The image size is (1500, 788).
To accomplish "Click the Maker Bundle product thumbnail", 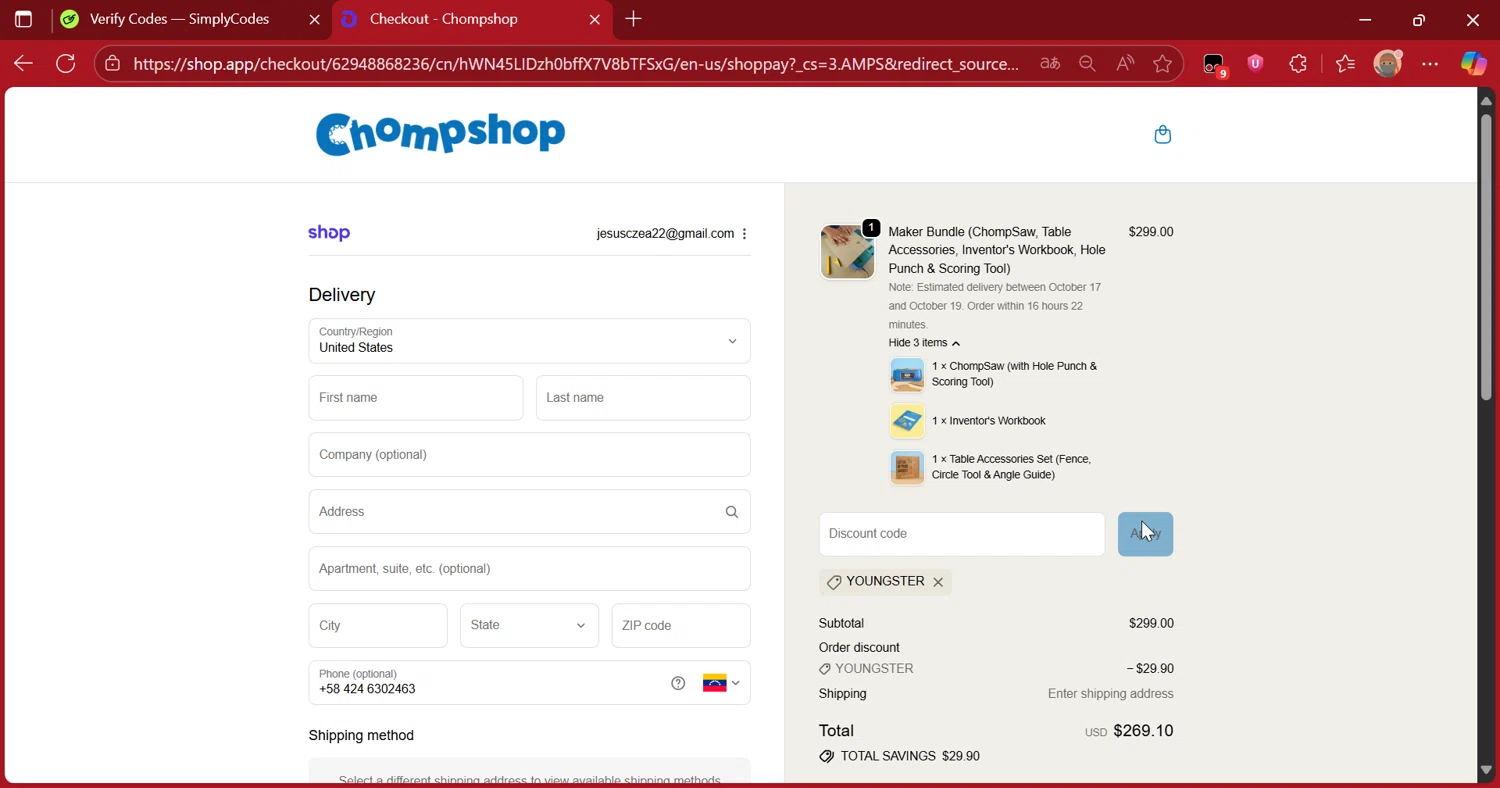I will (x=847, y=251).
